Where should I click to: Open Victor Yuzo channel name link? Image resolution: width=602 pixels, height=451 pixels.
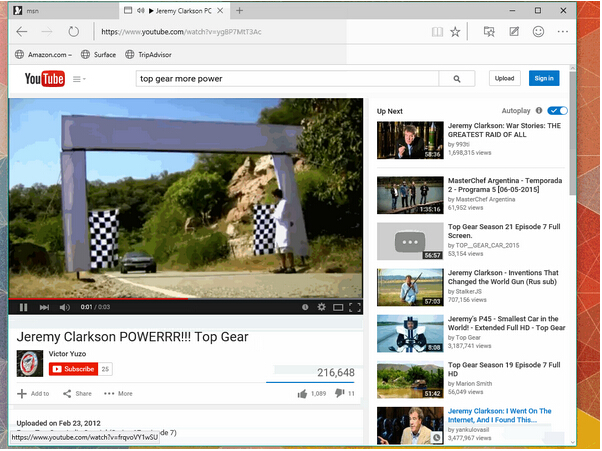[x=67, y=354]
